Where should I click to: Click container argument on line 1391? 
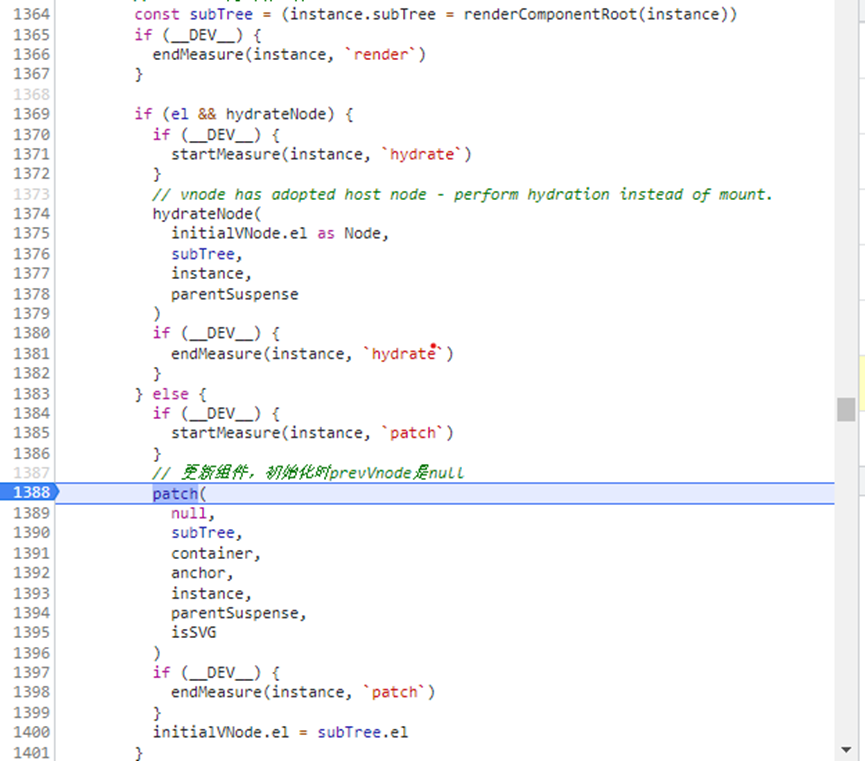[x=212, y=553]
